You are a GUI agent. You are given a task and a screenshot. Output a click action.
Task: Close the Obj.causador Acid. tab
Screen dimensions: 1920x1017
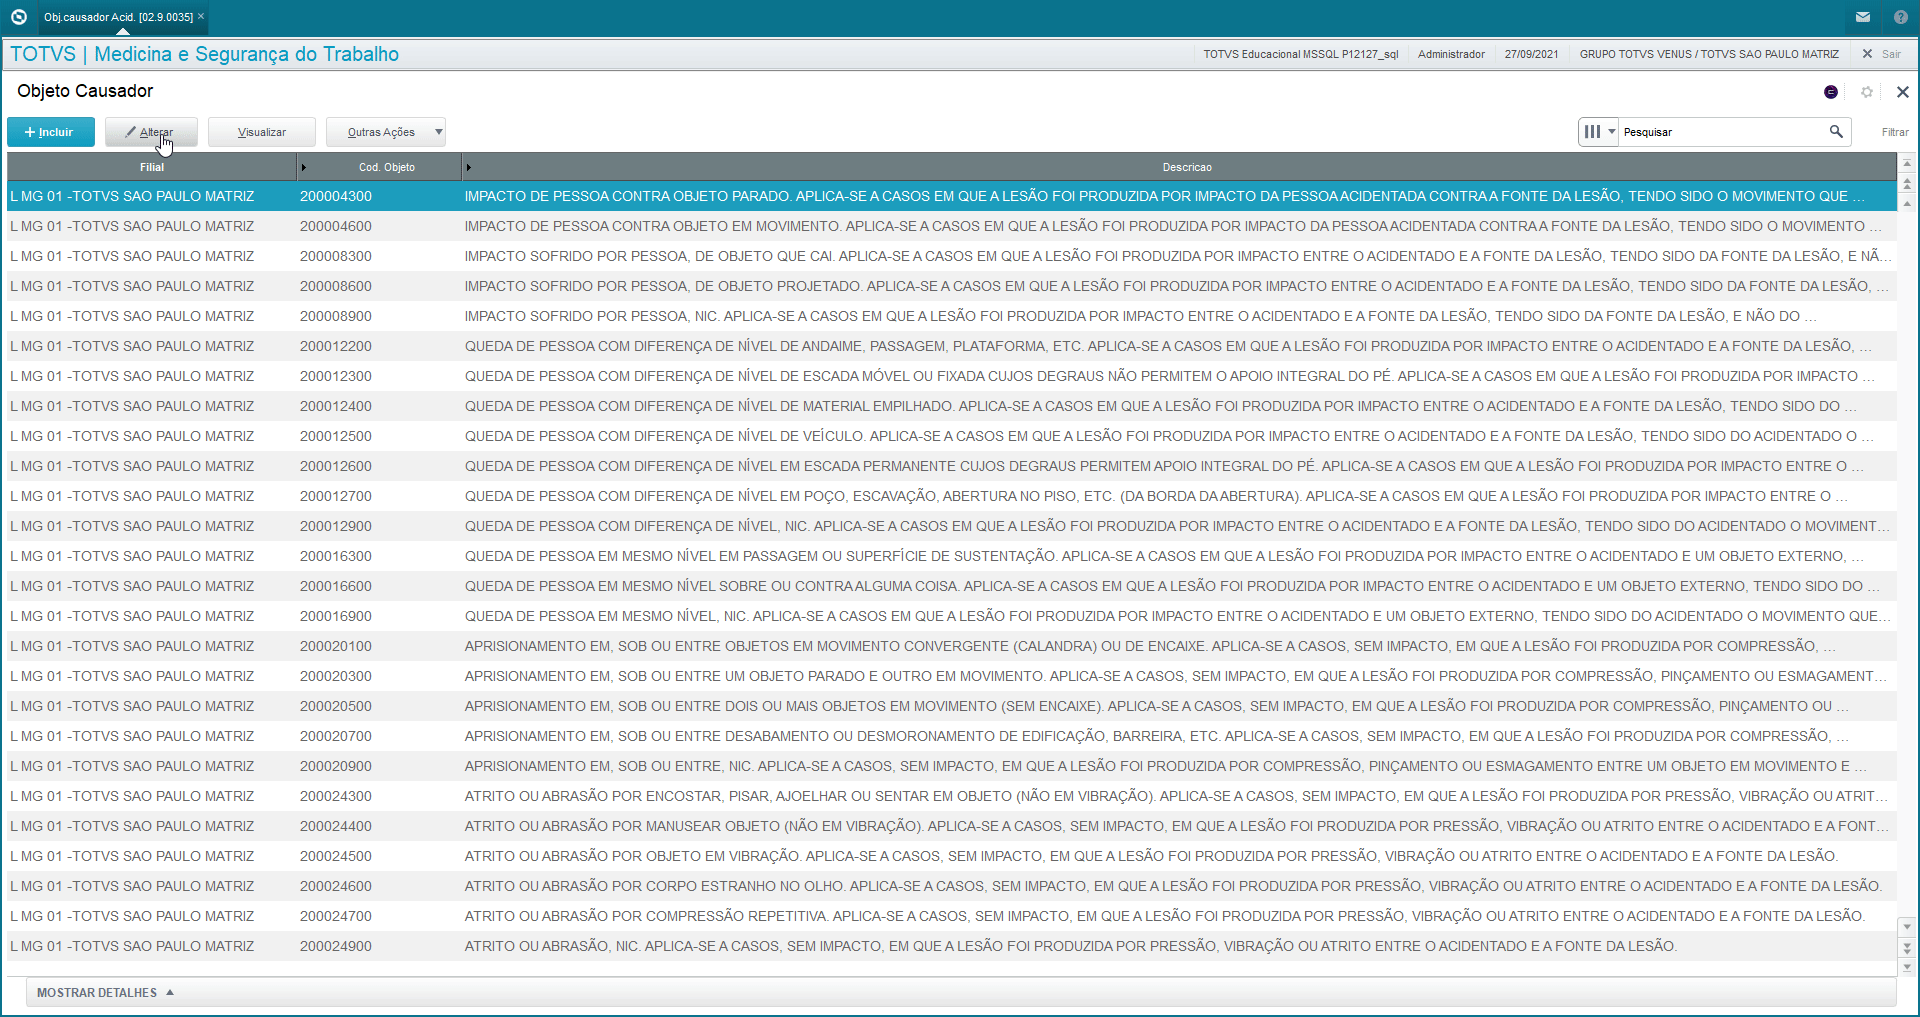click(x=201, y=16)
